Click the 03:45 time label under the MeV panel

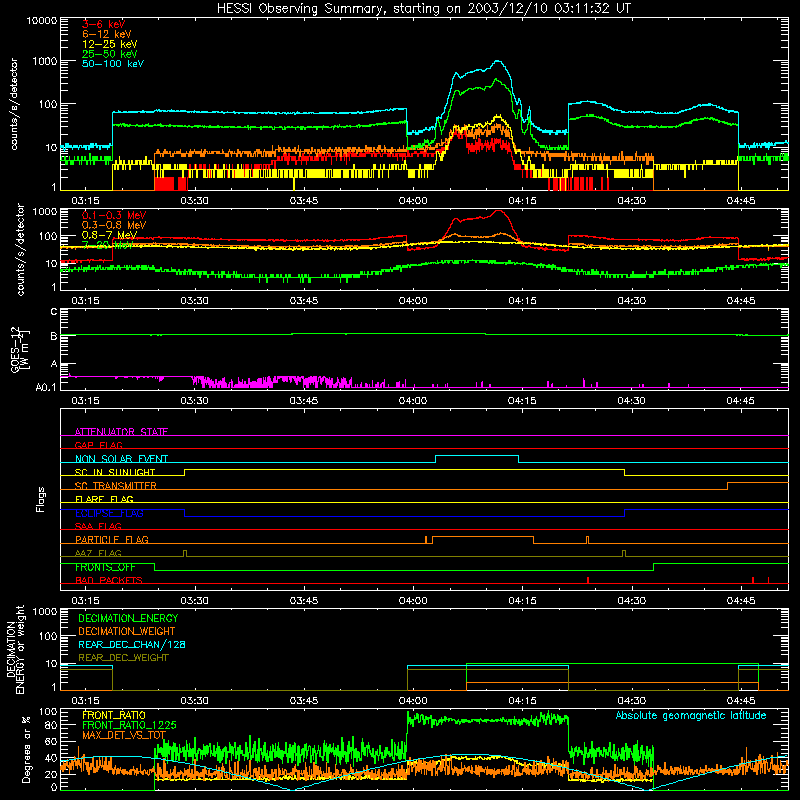304,301
